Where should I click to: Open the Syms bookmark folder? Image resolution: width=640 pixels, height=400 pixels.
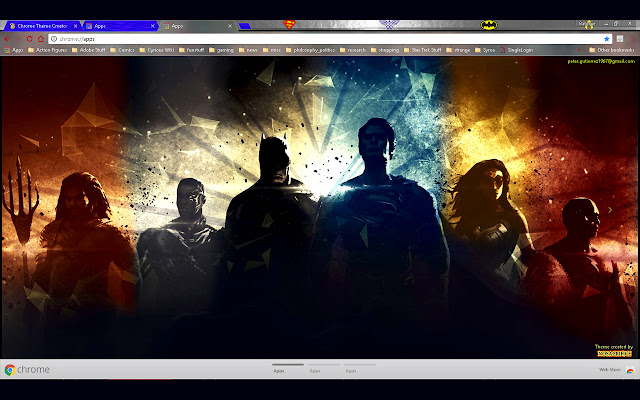click(x=485, y=50)
